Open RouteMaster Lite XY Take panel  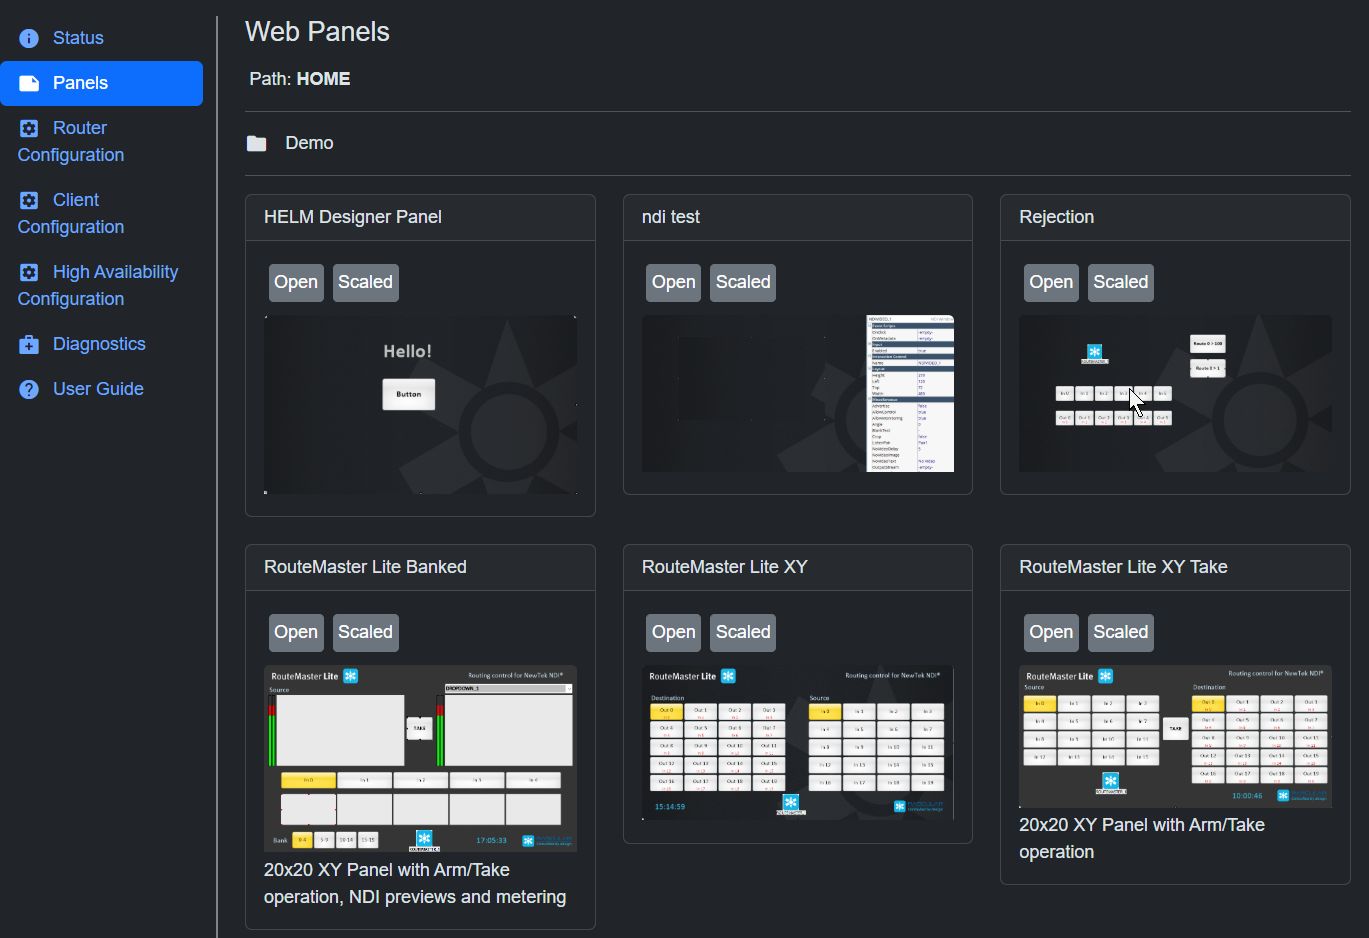(1051, 632)
